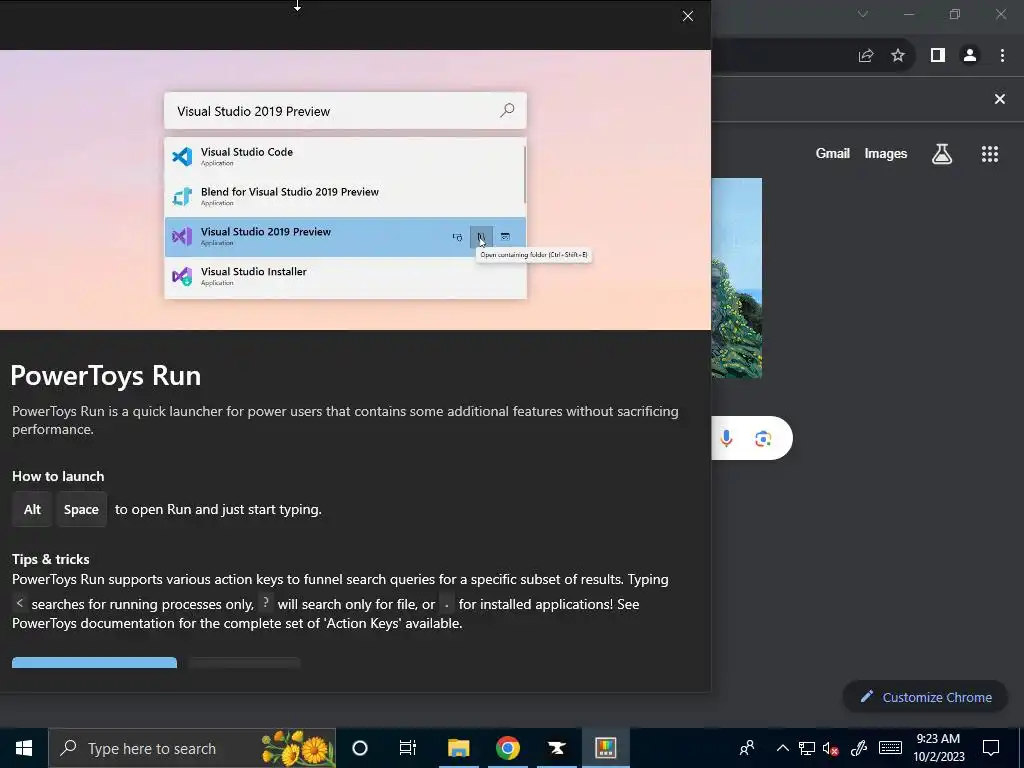Open the clock and calendar flyout
1024x768 pixels.
tap(938, 748)
